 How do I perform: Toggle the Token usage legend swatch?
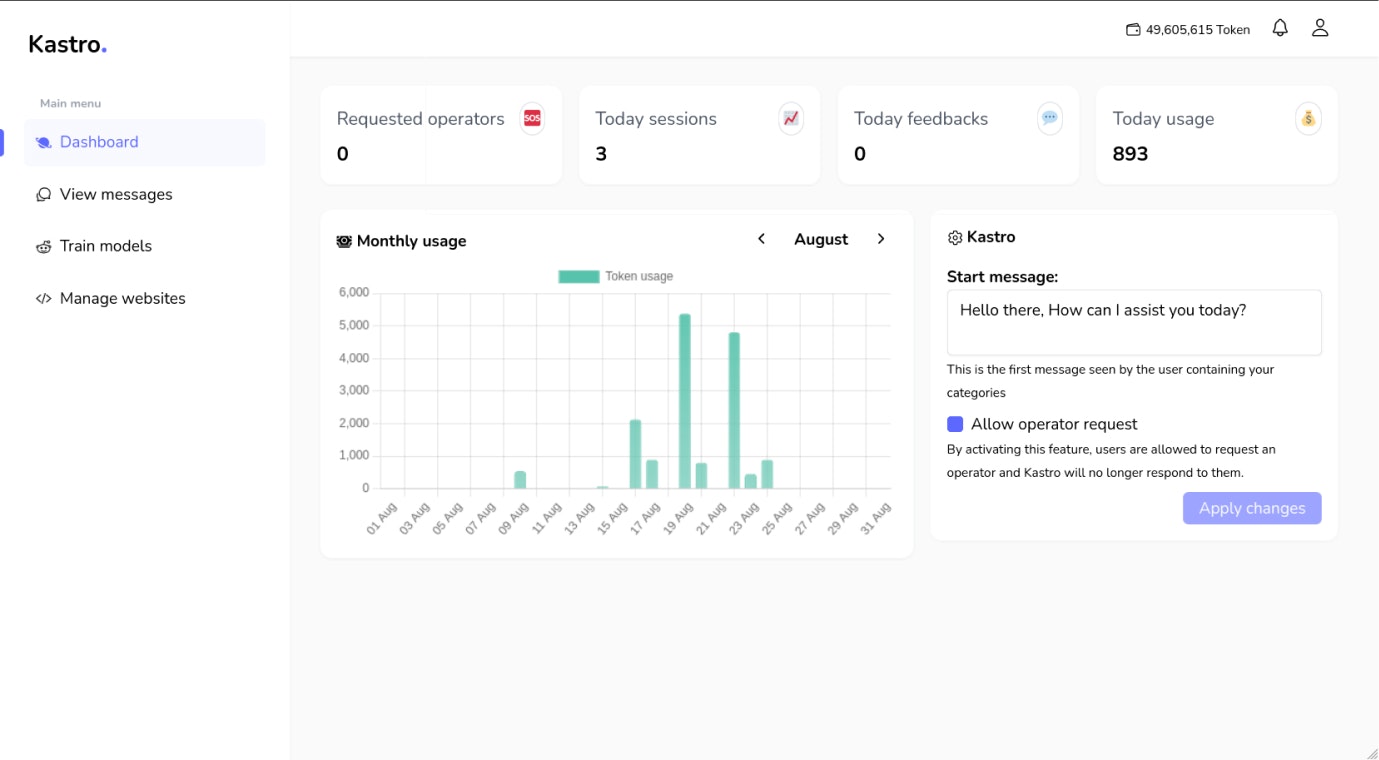coord(579,276)
